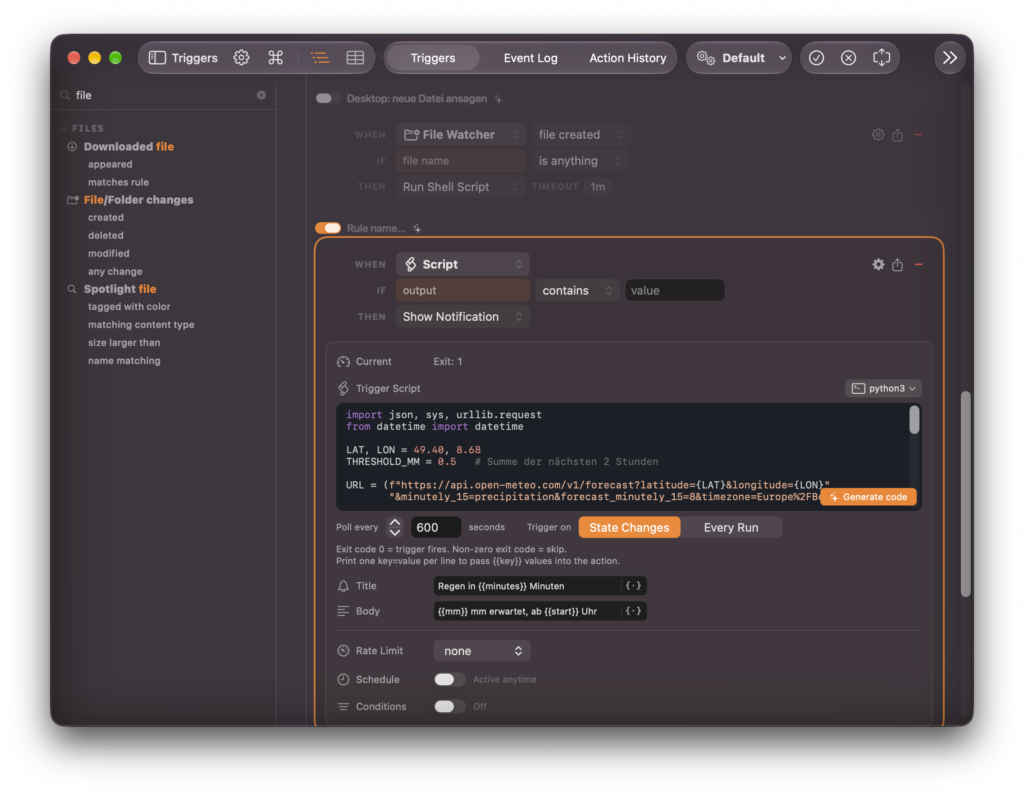The image size is (1024, 793).
Task: Open the Rate Limit none dropdown
Action: (x=482, y=651)
